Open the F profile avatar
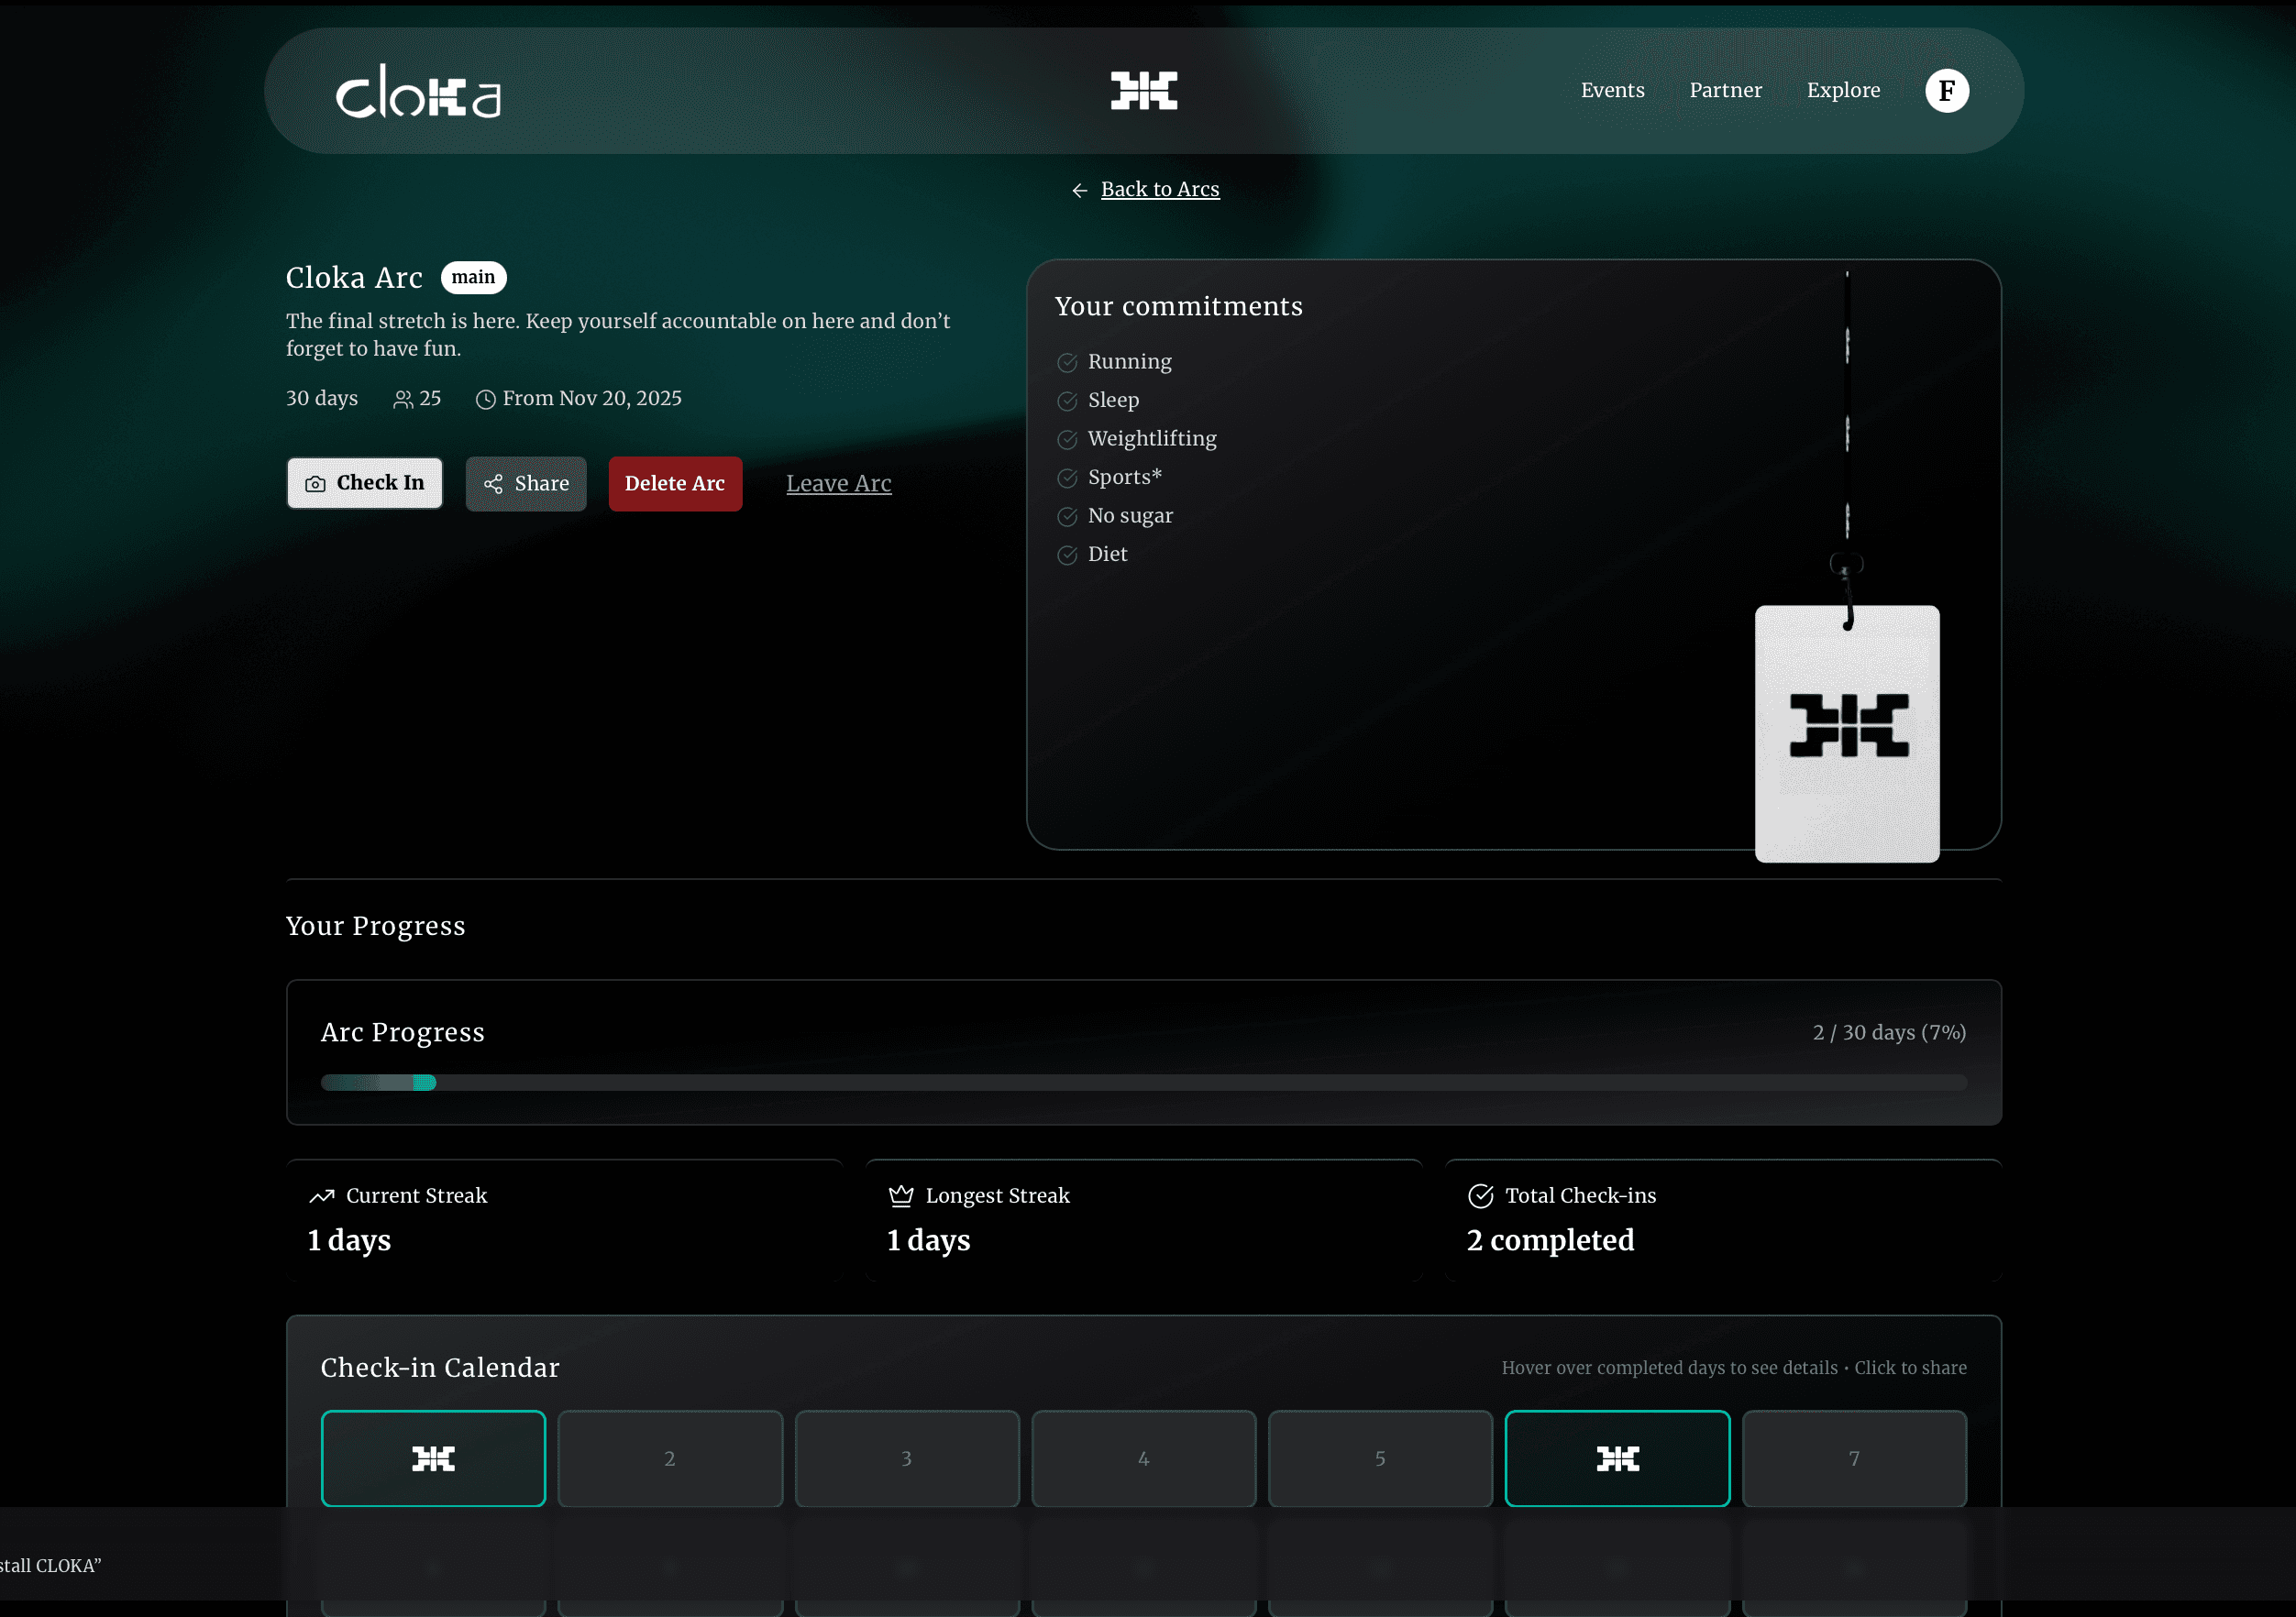The width and height of the screenshot is (2296, 1617). (1946, 90)
